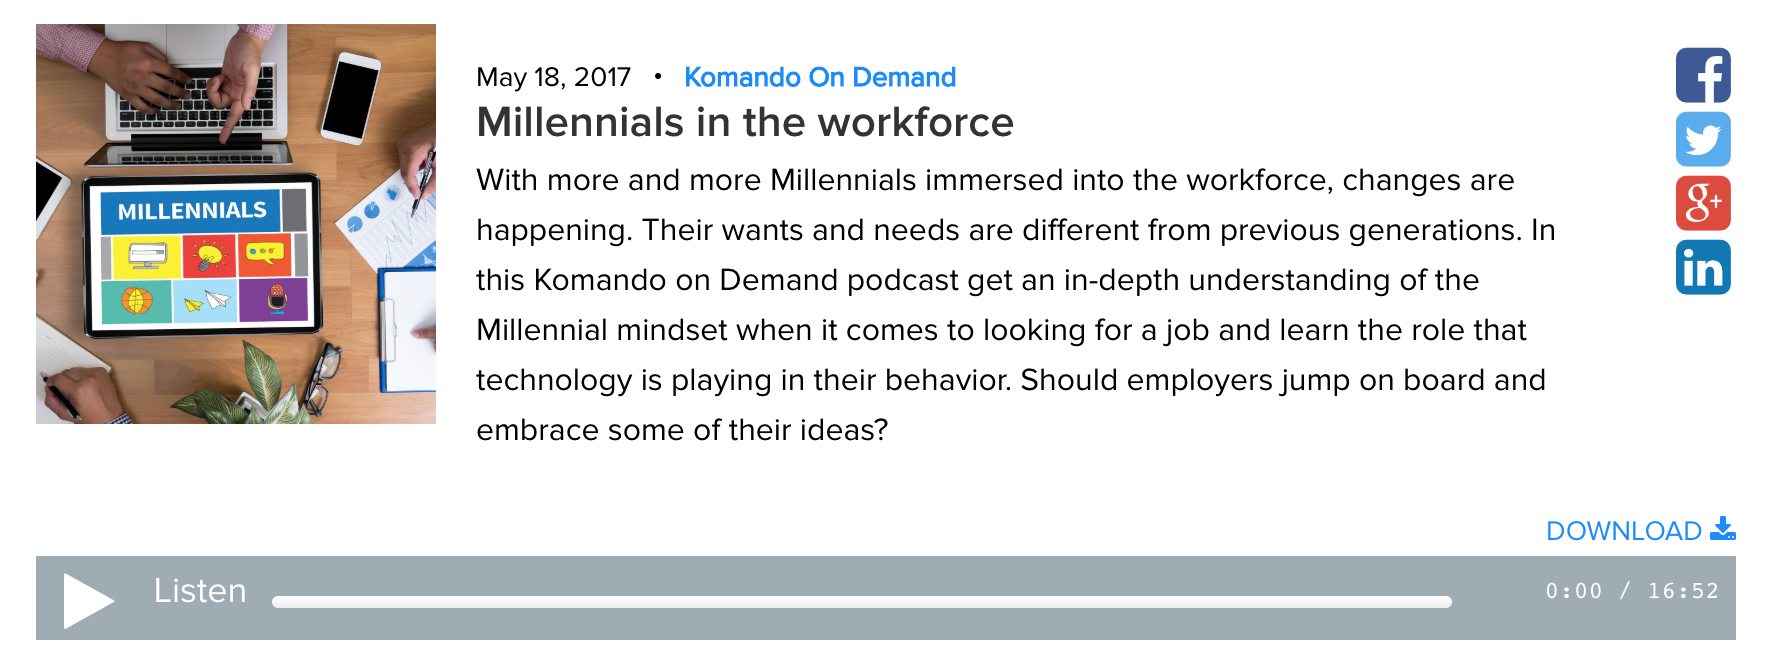This screenshot has height=664, width=1768.
Task: Click the Listen label in the player
Action: click(x=200, y=591)
